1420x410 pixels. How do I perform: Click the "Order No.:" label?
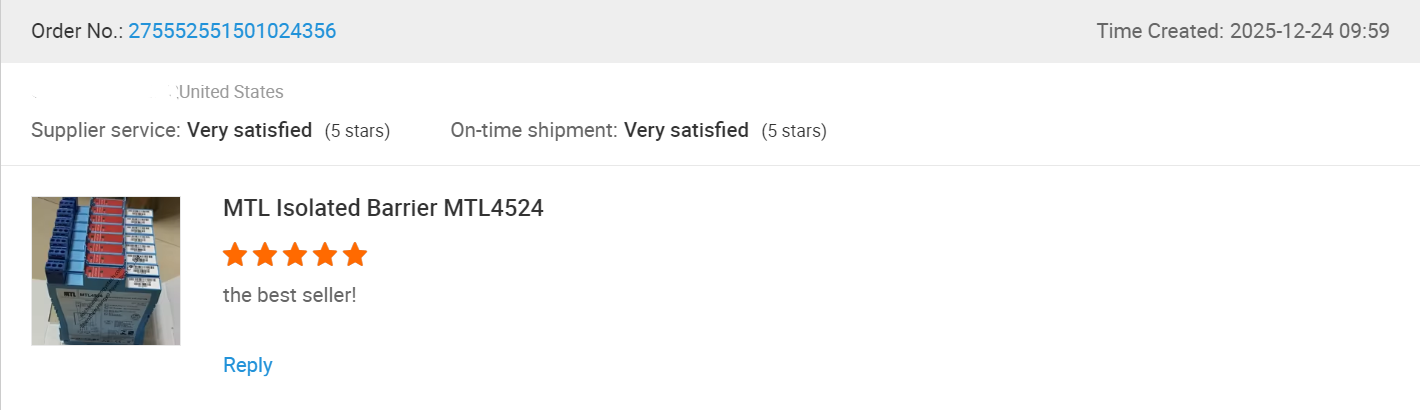point(77,31)
